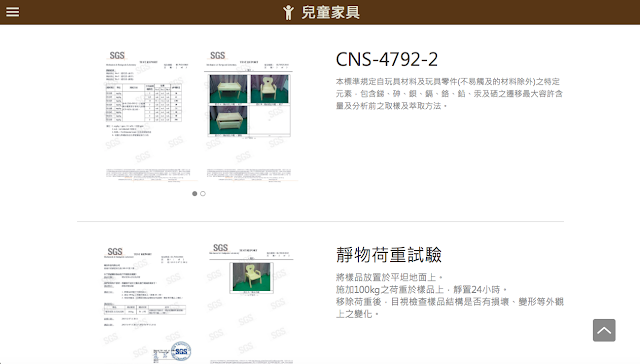Click the scroll-to-top arrow button
The image size is (640, 364).
[x=604, y=330]
